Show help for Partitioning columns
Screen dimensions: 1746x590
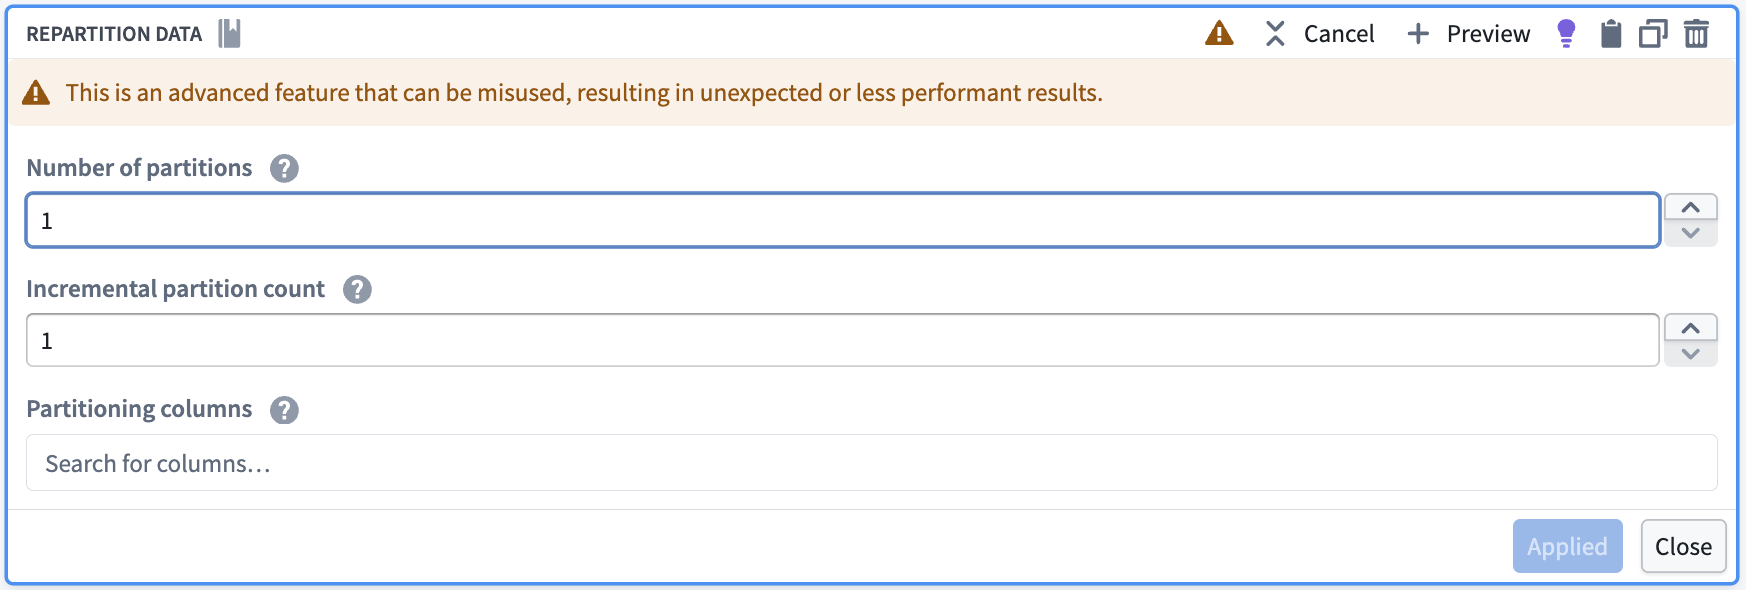click(284, 410)
